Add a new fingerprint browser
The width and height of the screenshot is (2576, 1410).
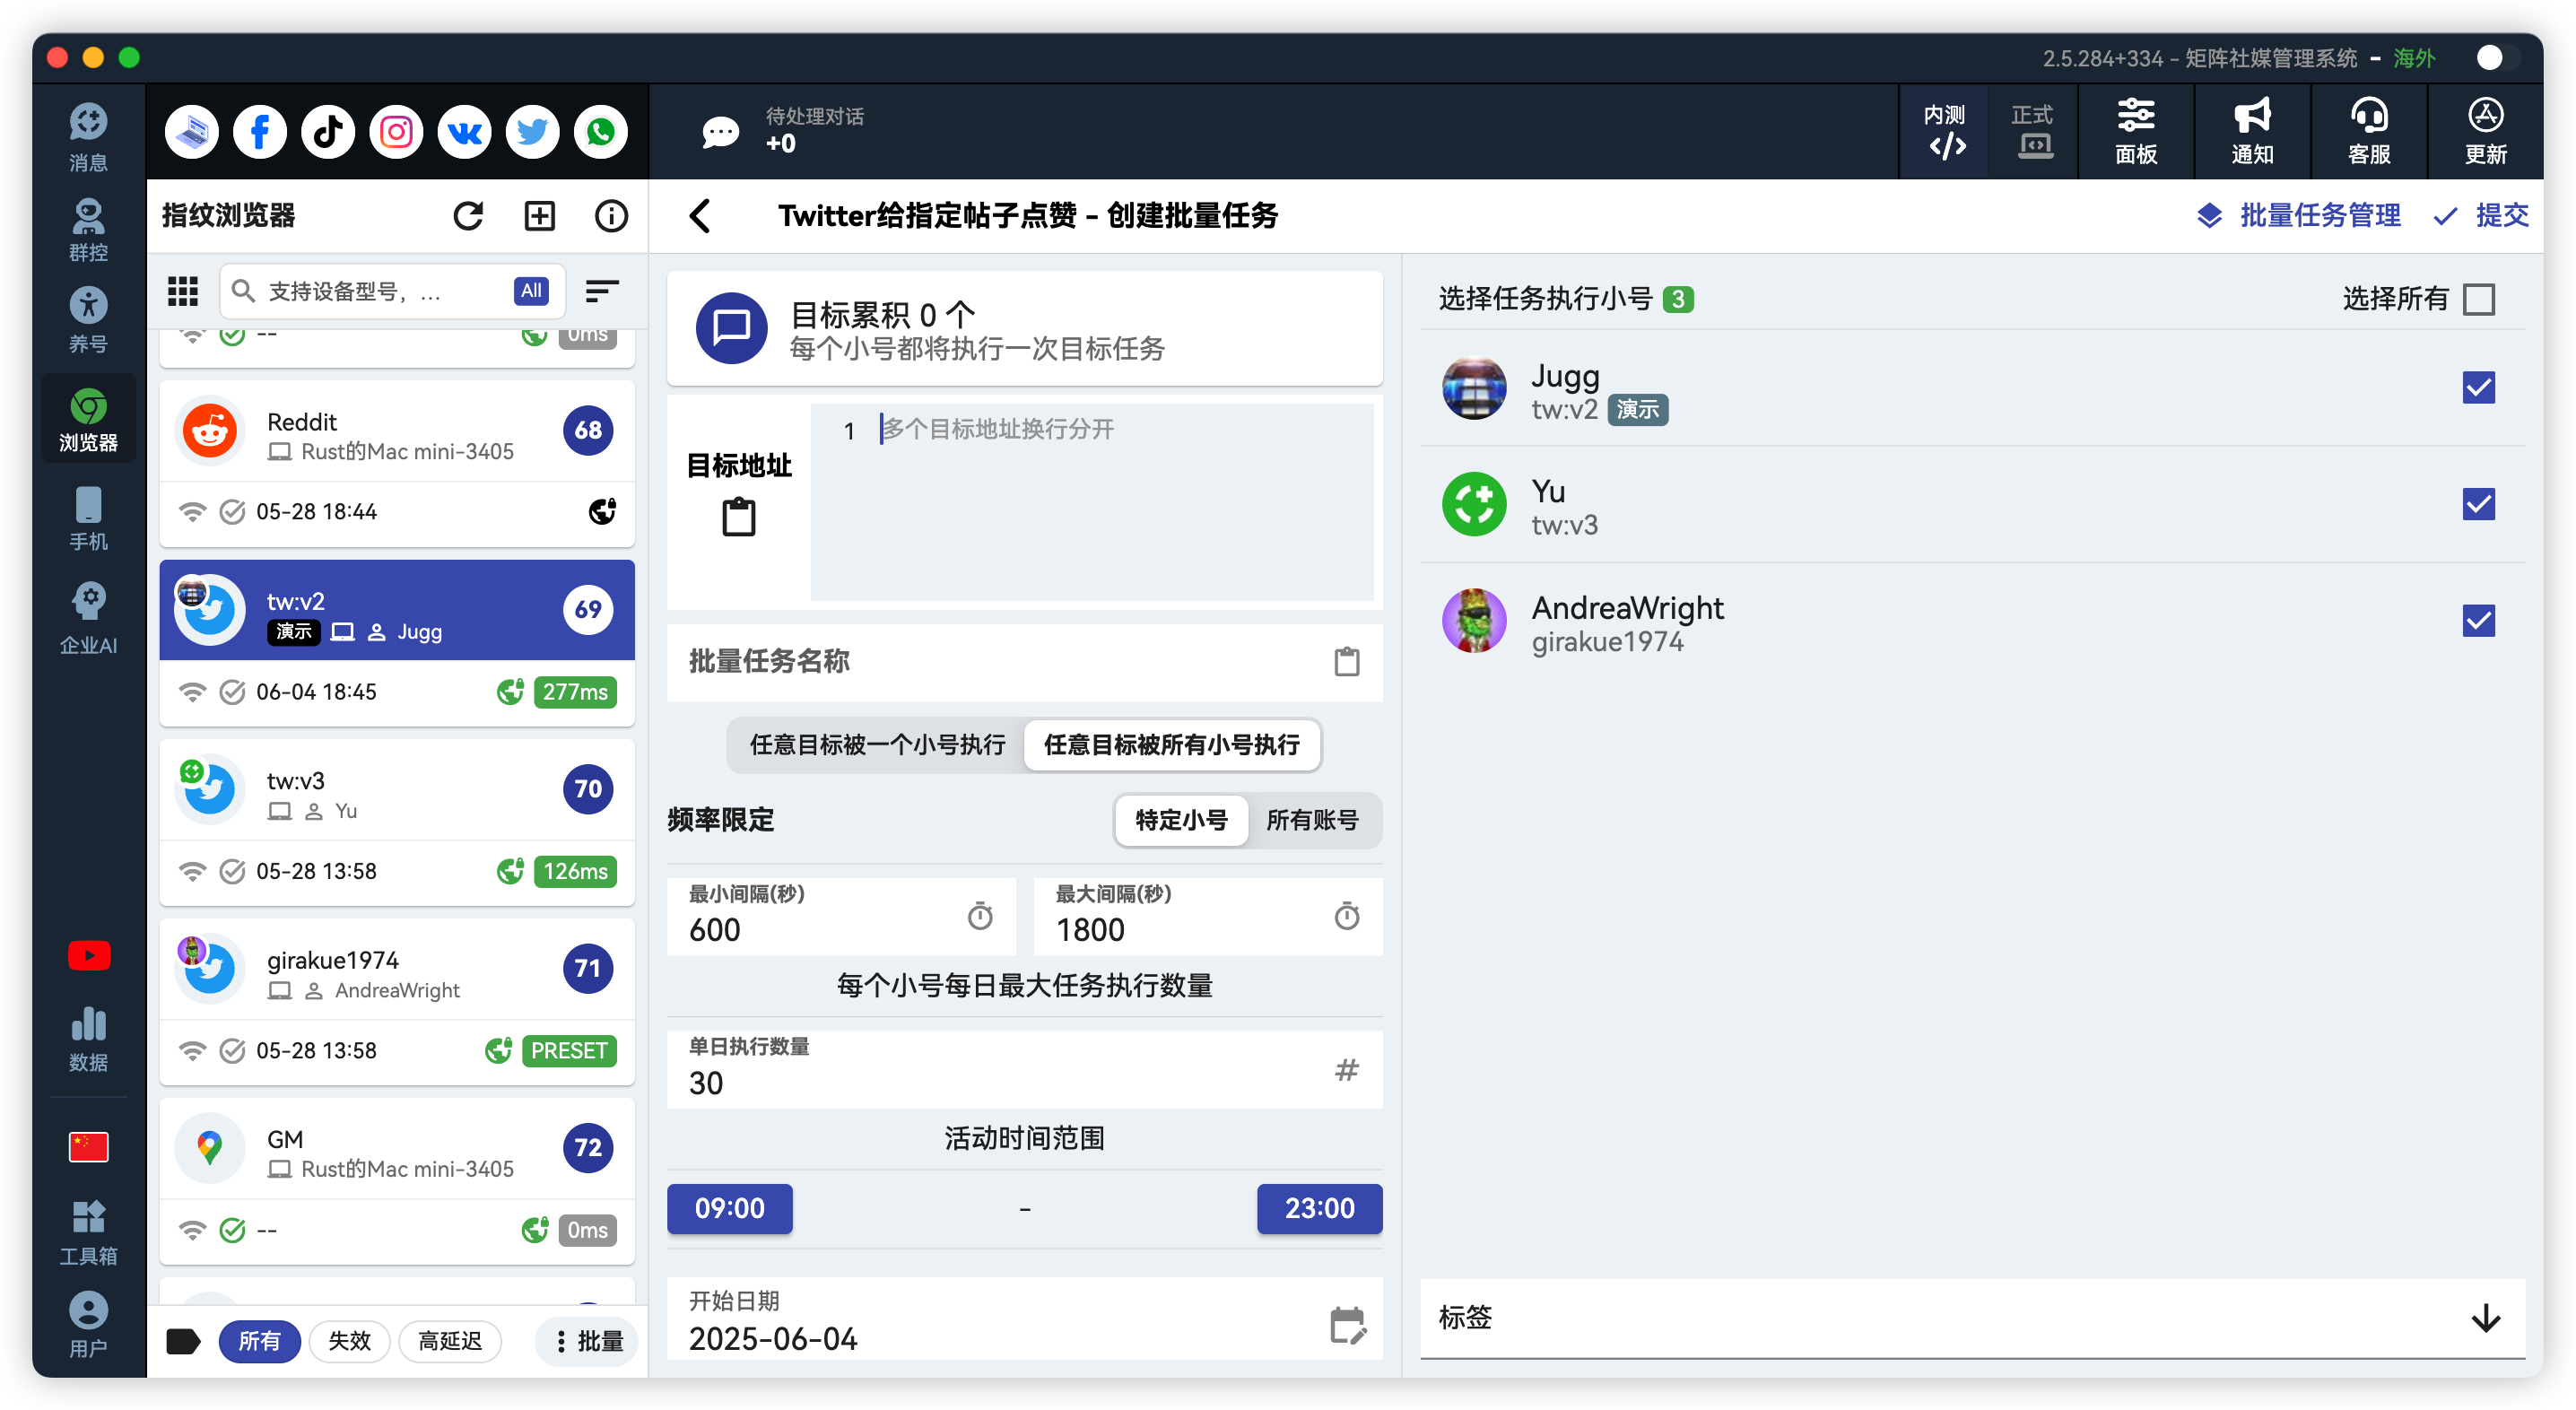(539, 215)
